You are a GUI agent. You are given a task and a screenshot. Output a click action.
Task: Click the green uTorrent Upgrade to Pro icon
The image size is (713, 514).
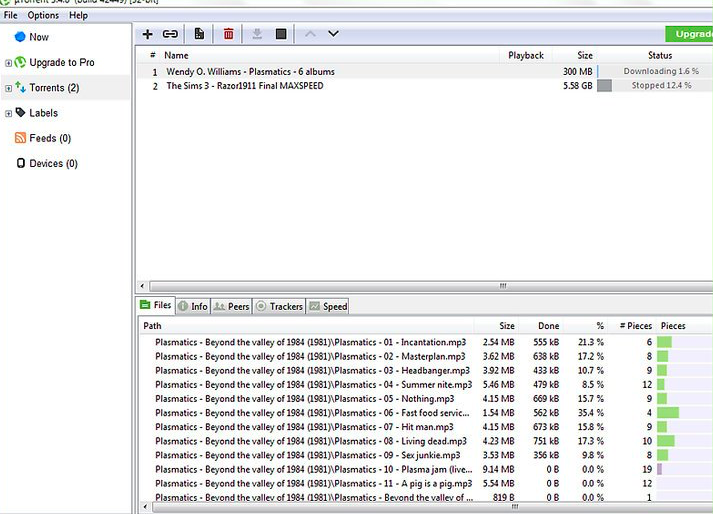coord(20,62)
